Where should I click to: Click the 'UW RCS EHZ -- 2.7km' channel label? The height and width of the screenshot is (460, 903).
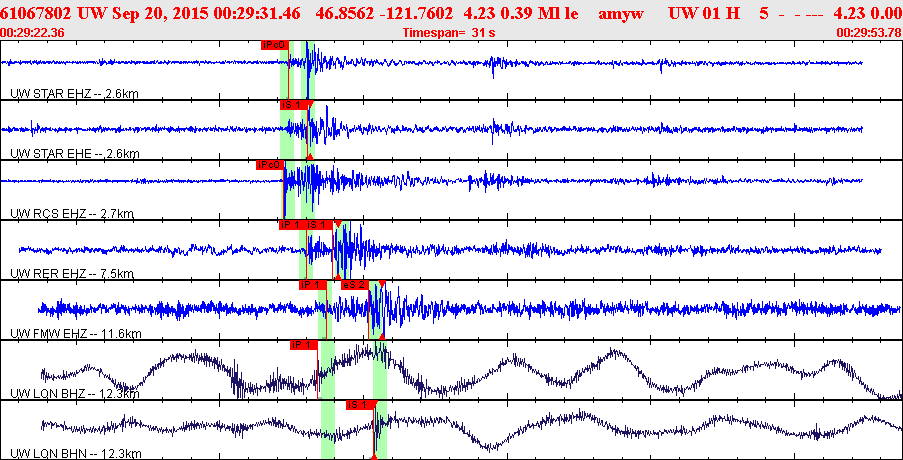pos(72,214)
